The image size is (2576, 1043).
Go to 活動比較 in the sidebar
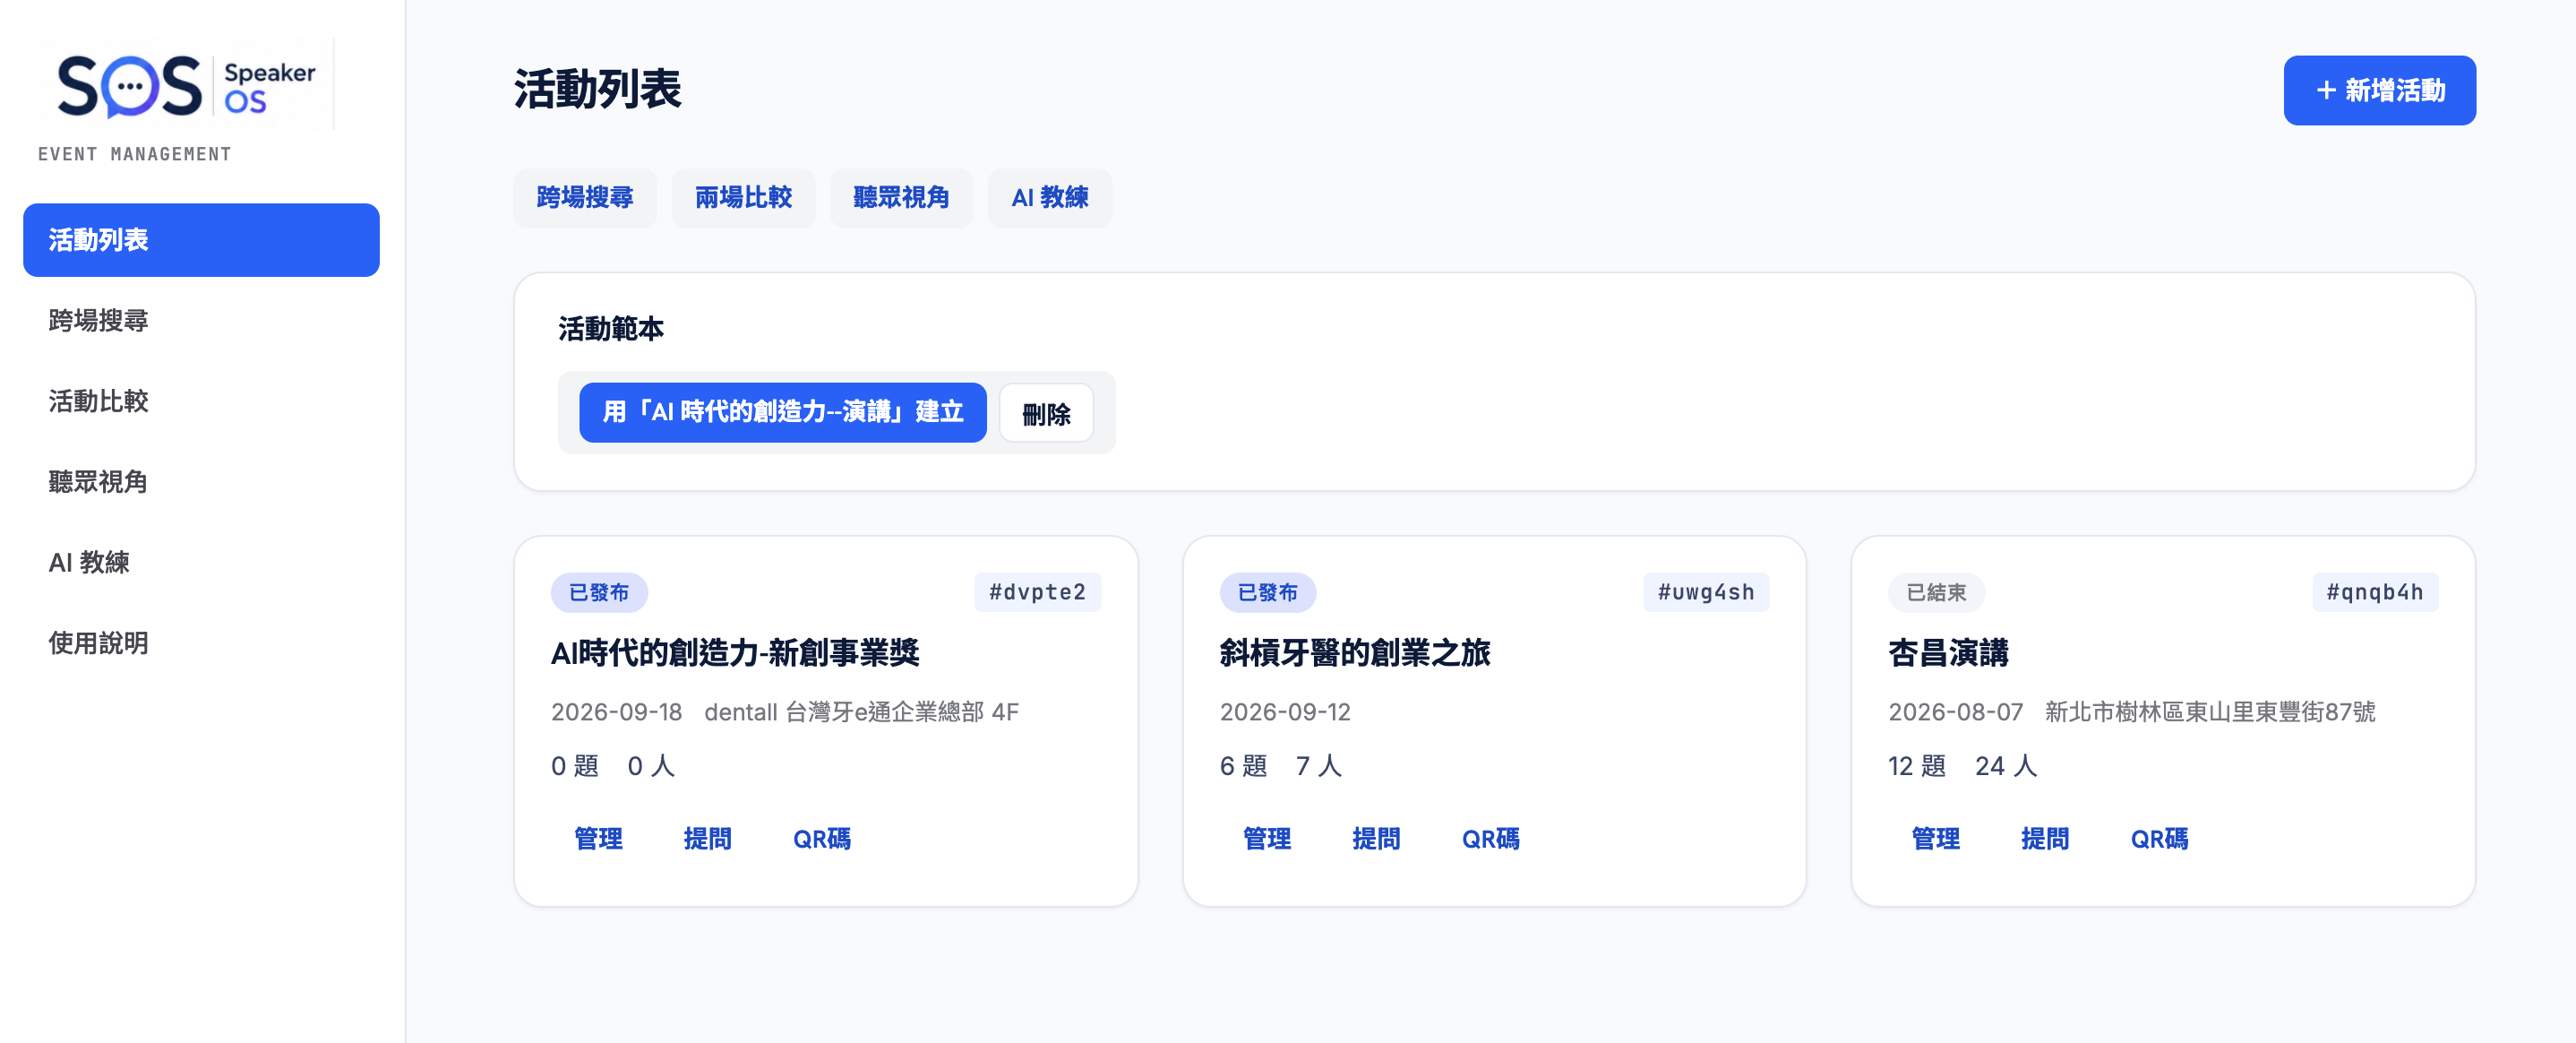click(201, 401)
